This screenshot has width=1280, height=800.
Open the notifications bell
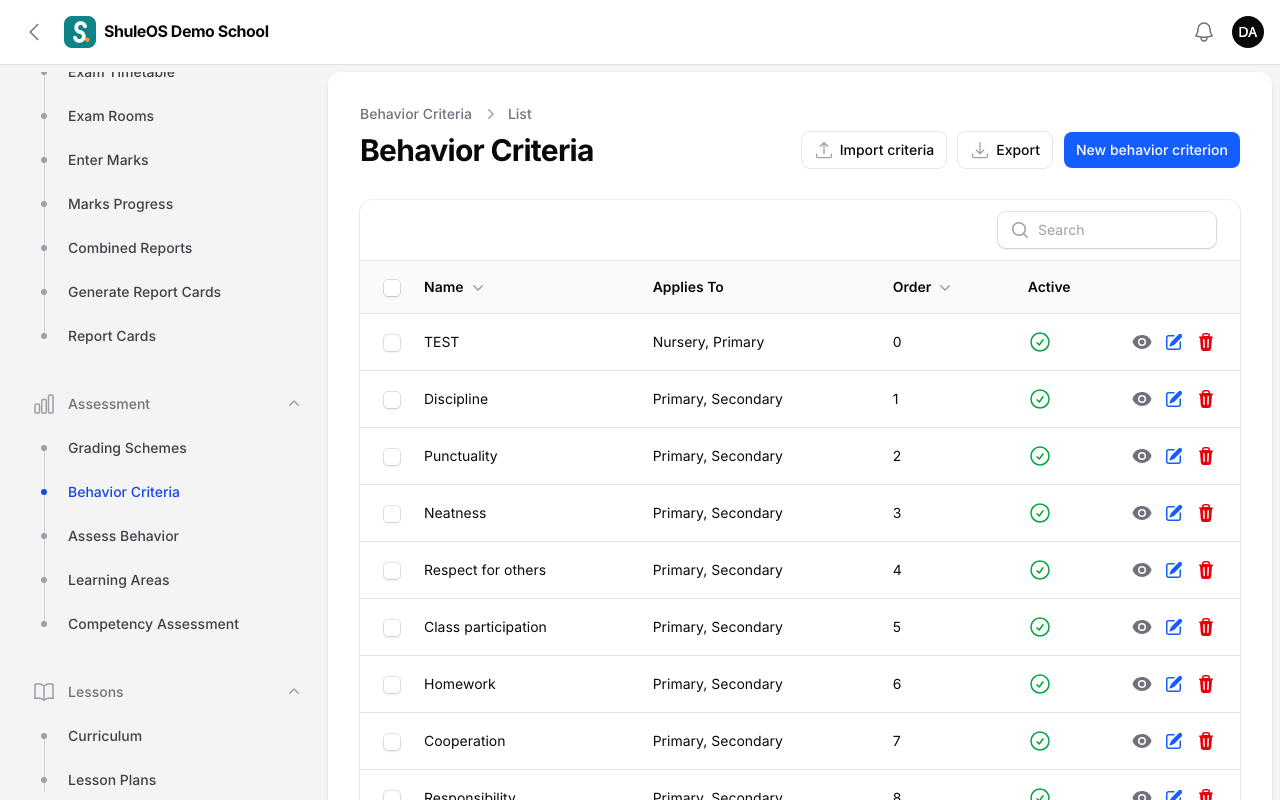[x=1204, y=32]
